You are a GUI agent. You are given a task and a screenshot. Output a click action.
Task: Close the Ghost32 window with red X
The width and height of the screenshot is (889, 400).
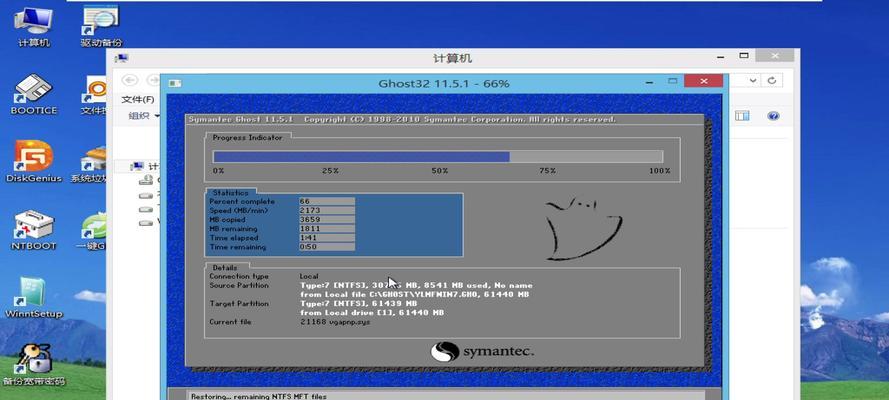pyautogui.click(x=704, y=81)
